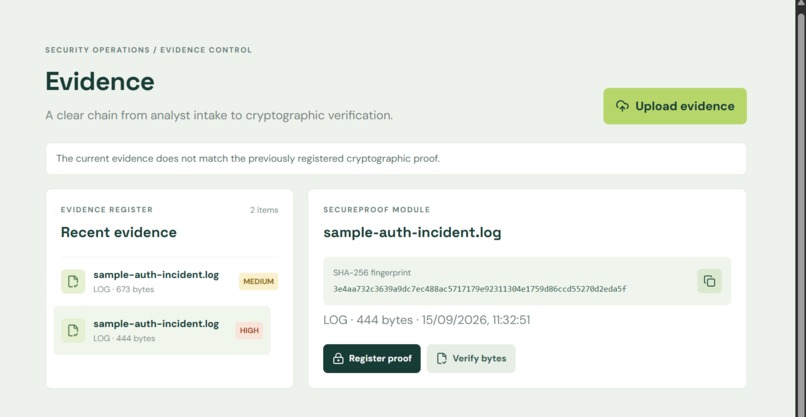This screenshot has width=806, height=417.
Task: Click the timestamp 15/09/2026, 11:32:51 line
Action: click(x=427, y=320)
